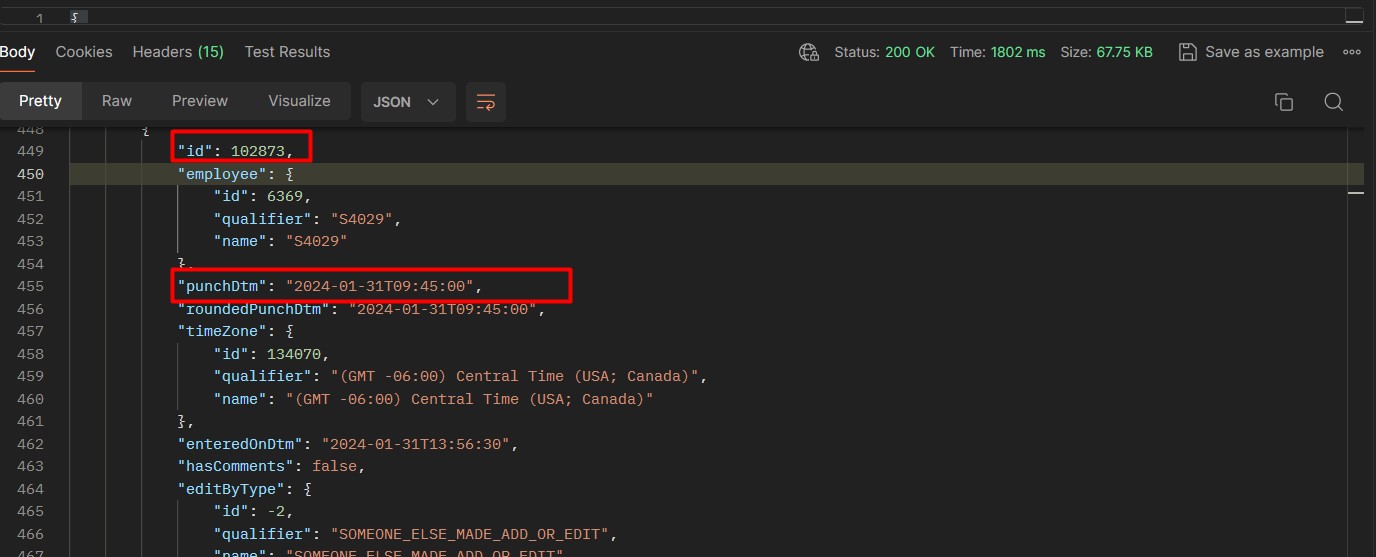Screen dimensions: 1376x557
Task: Click the wrap lines icon
Action: pos(486,102)
